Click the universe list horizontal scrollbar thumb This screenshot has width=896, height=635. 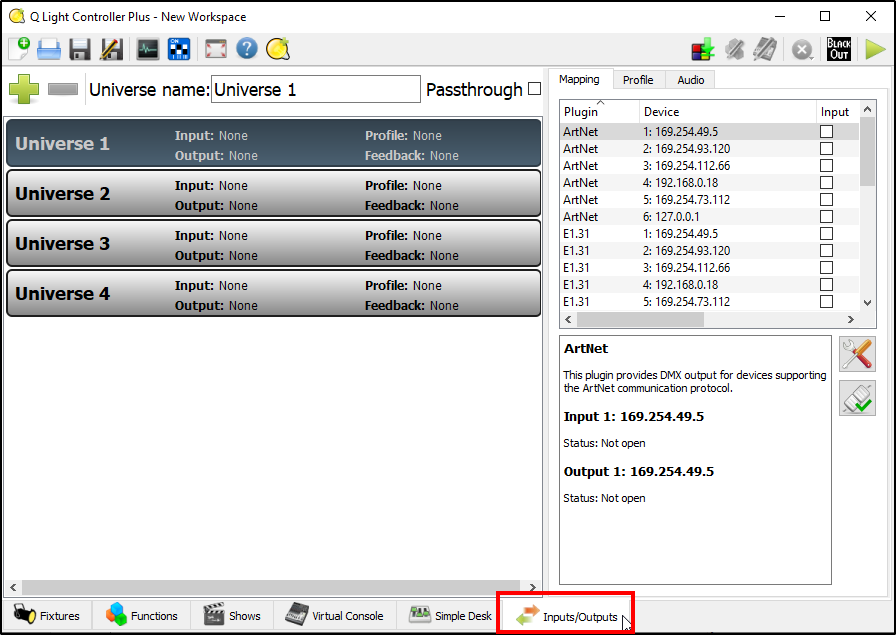pyautogui.click(x=271, y=587)
